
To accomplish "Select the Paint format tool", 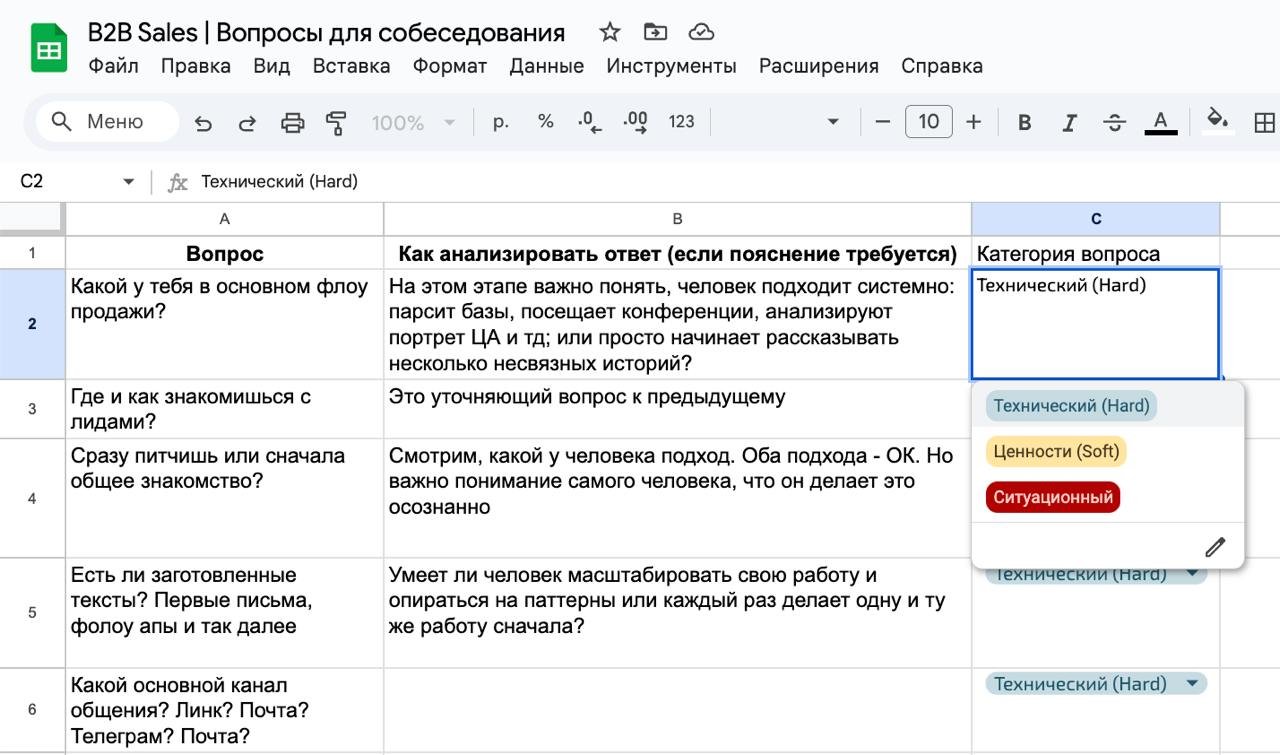I will [337, 122].
